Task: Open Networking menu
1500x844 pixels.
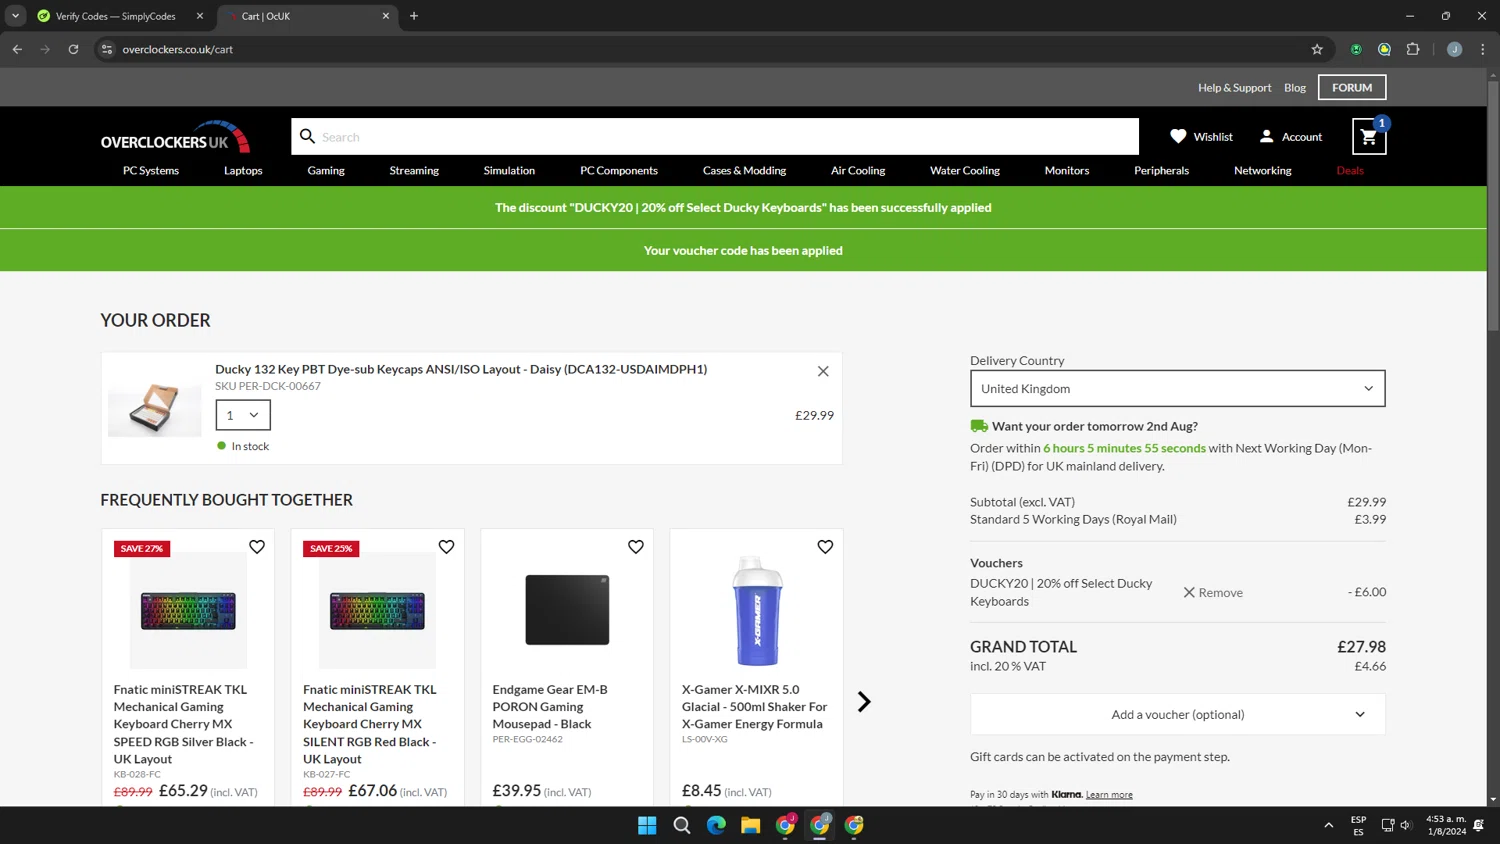Action: tap(1262, 171)
